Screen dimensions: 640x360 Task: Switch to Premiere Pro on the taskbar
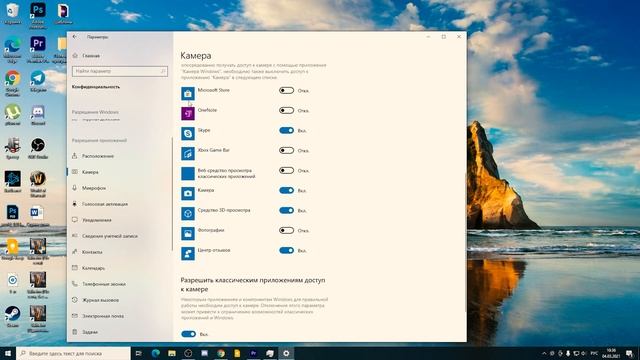pos(253,353)
